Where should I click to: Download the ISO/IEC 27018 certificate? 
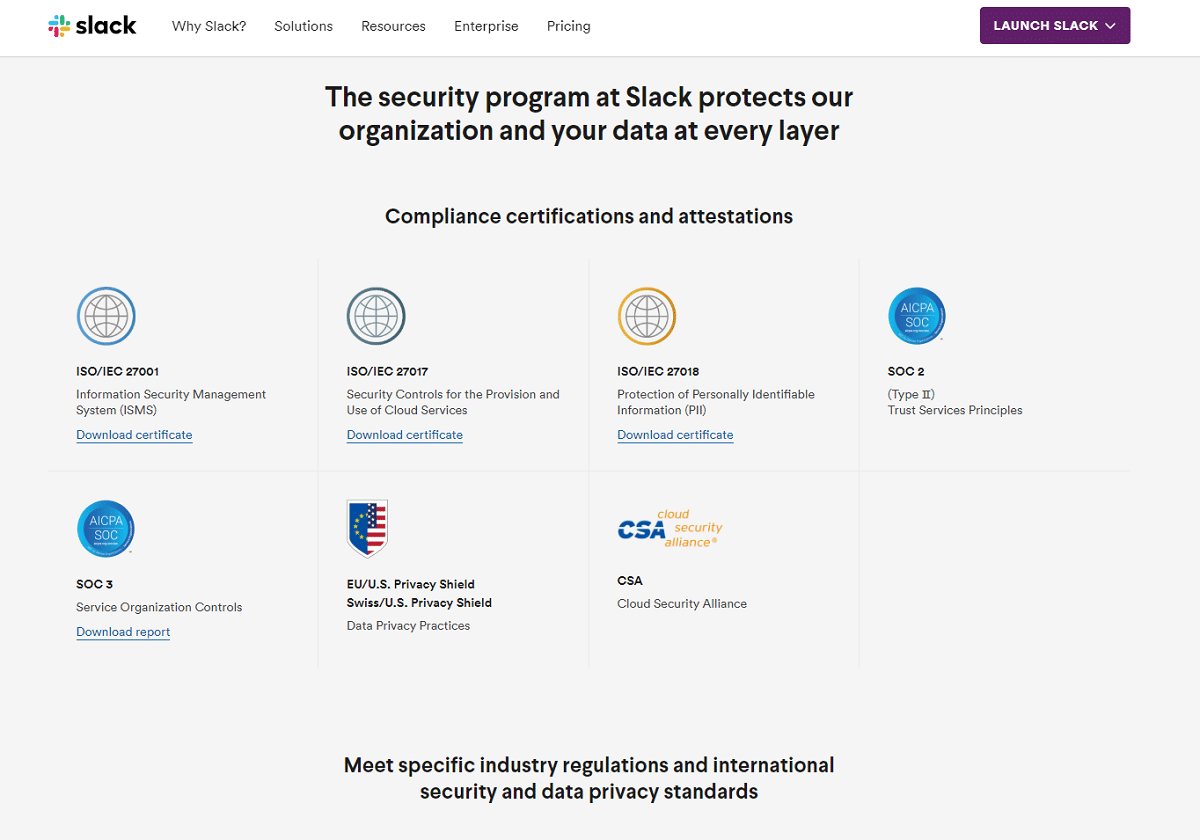click(x=675, y=434)
